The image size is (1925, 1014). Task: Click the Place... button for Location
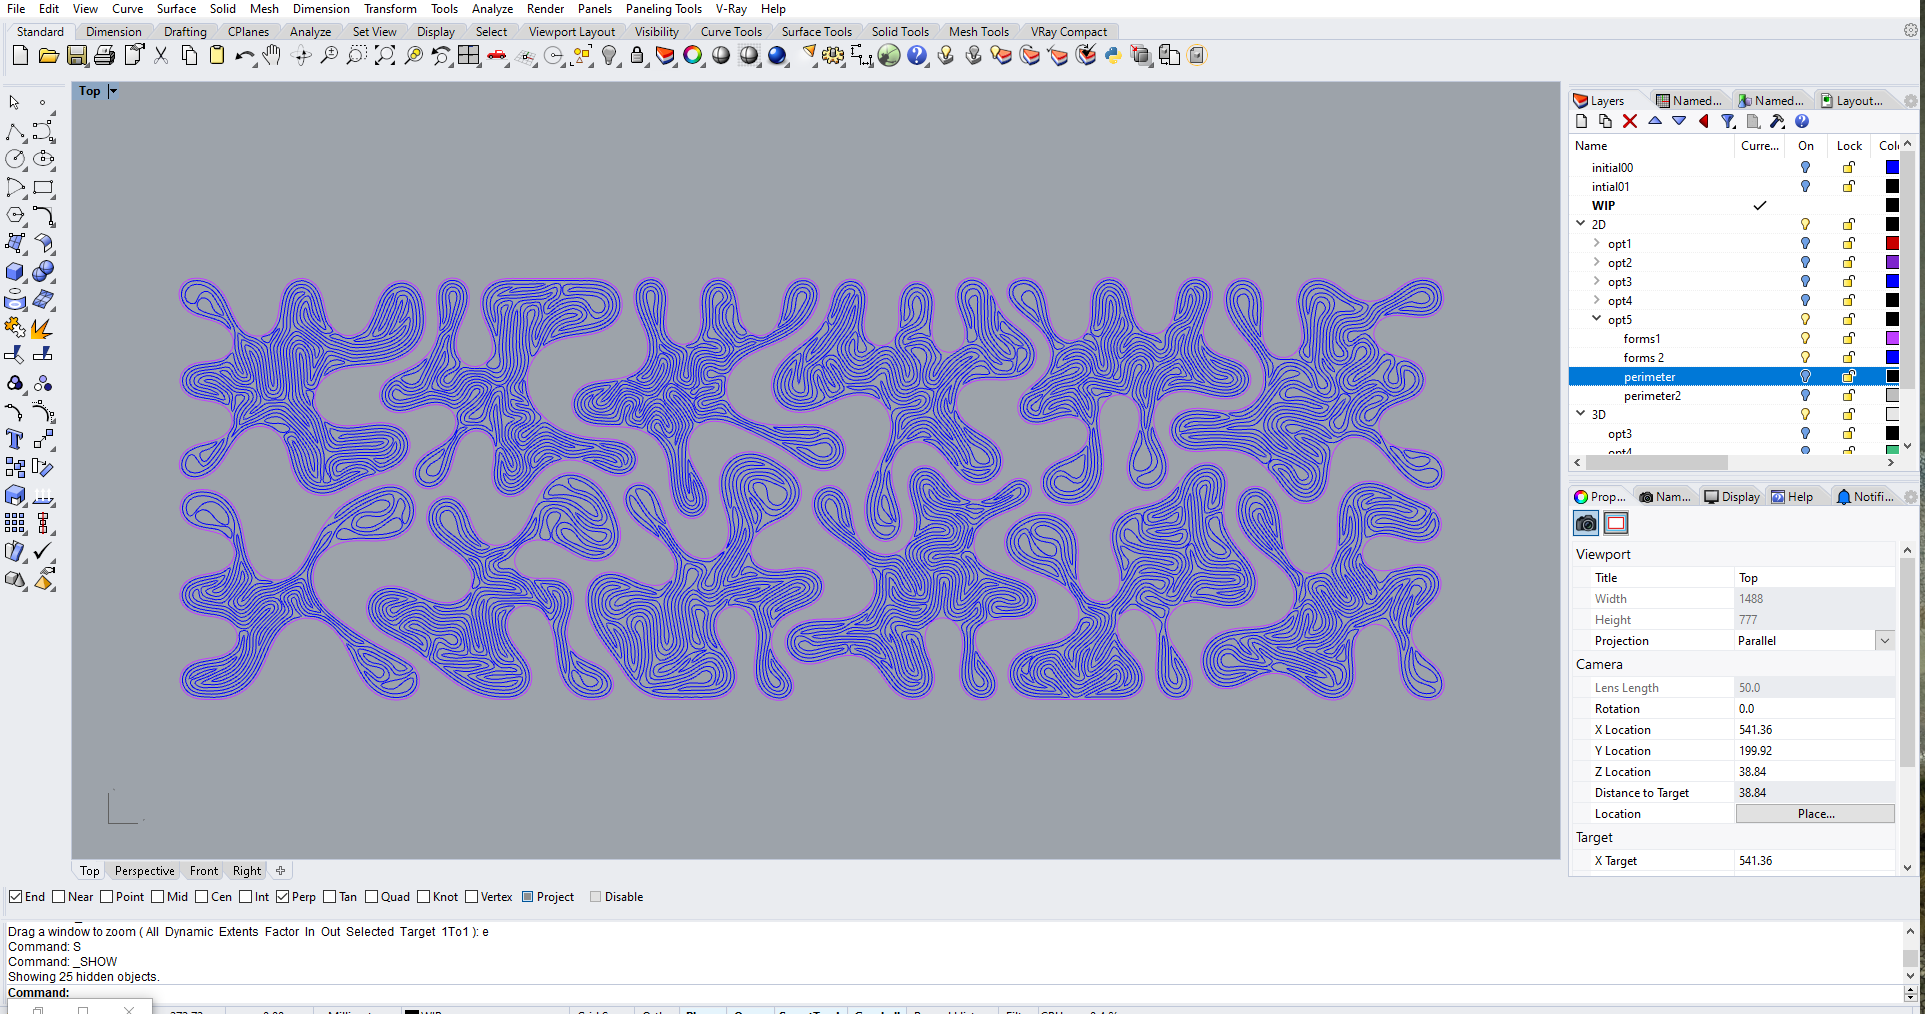coord(1815,814)
